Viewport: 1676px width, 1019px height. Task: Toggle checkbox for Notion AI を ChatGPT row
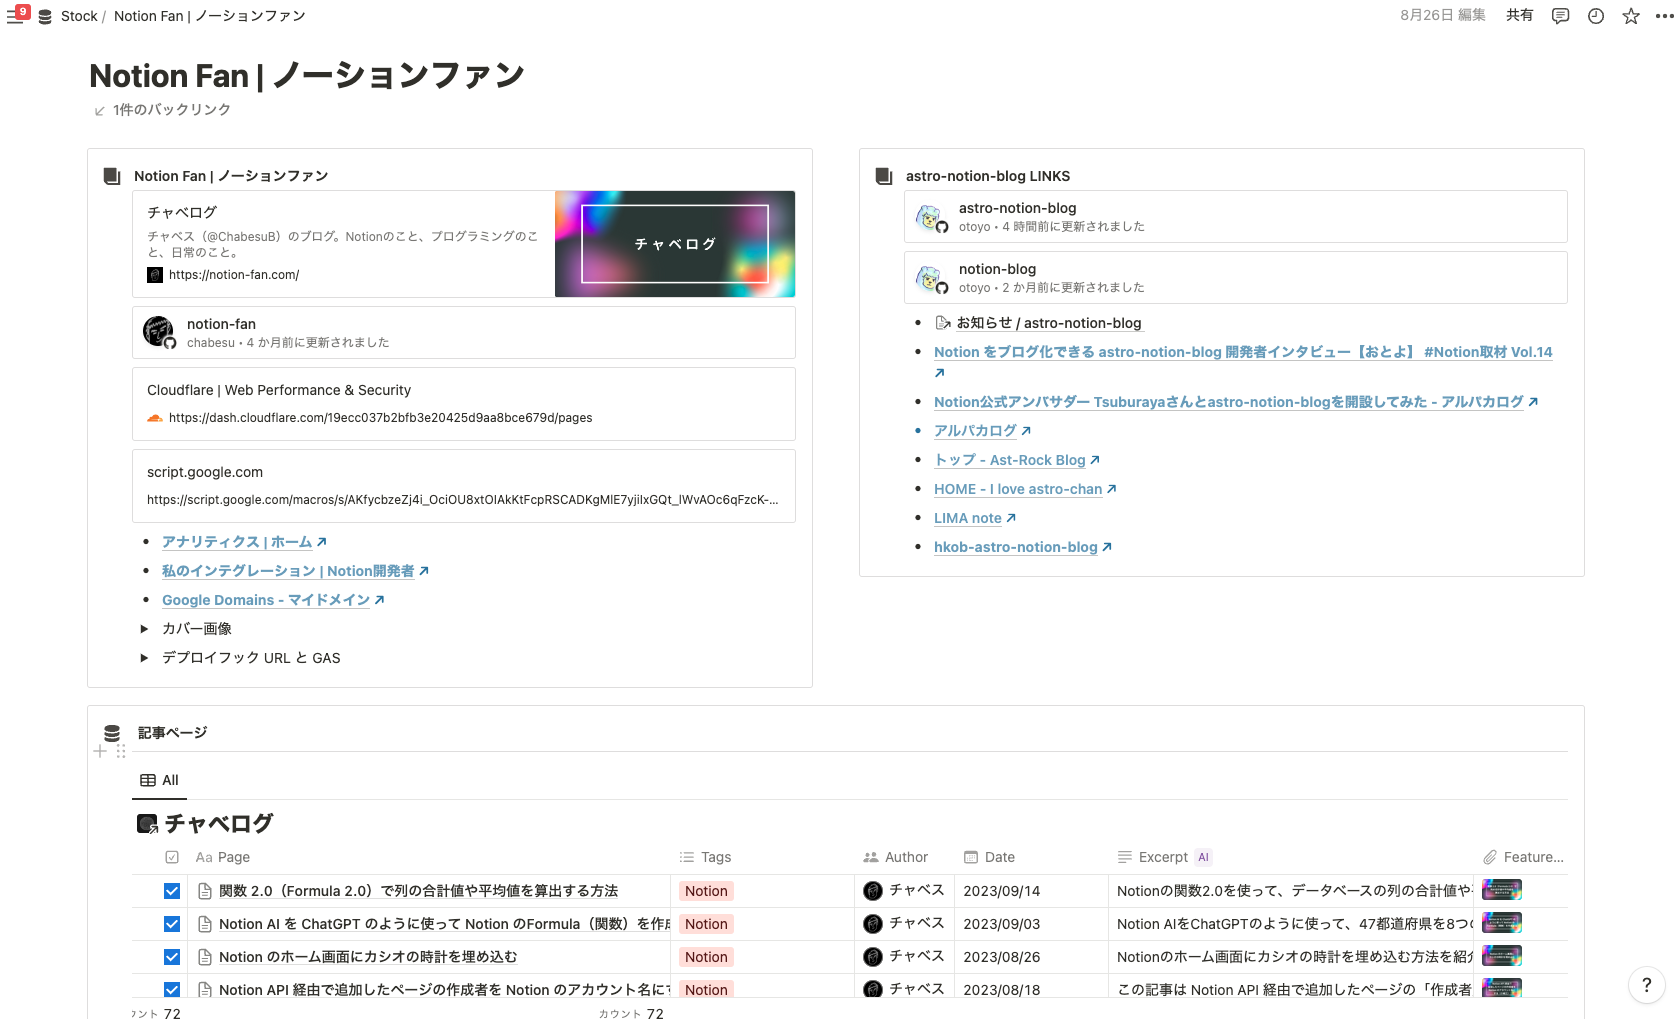172,924
